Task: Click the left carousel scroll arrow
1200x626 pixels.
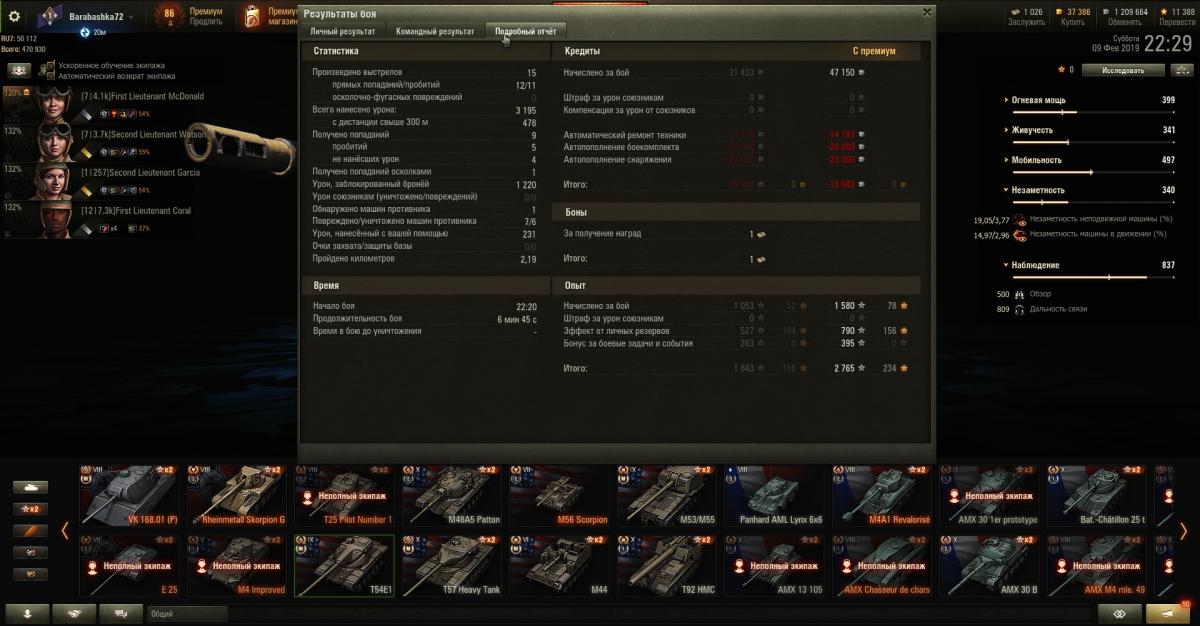Action: (x=65, y=530)
